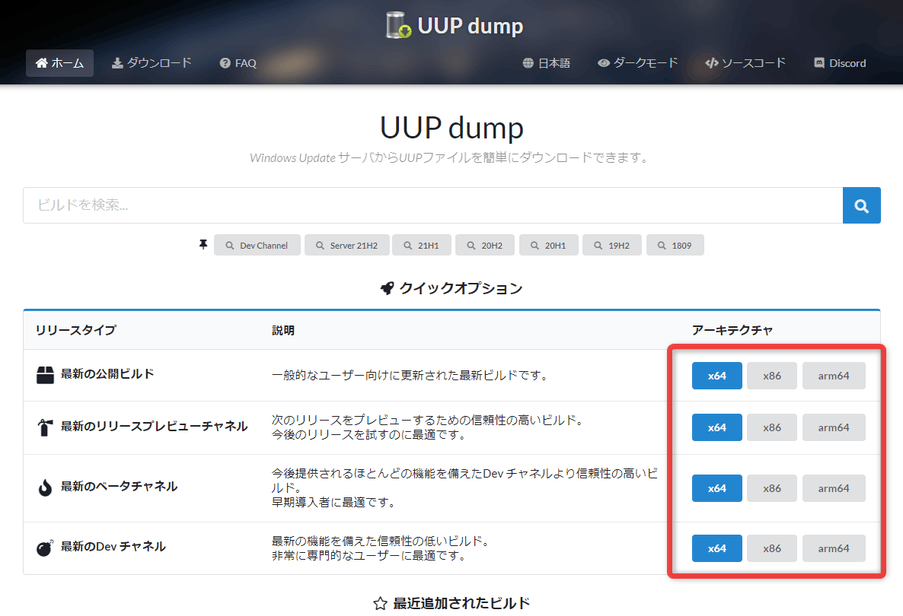This screenshot has width=903, height=616.
Task: Click the アーキテクチャ column header
Action: click(x=732, y=330)
